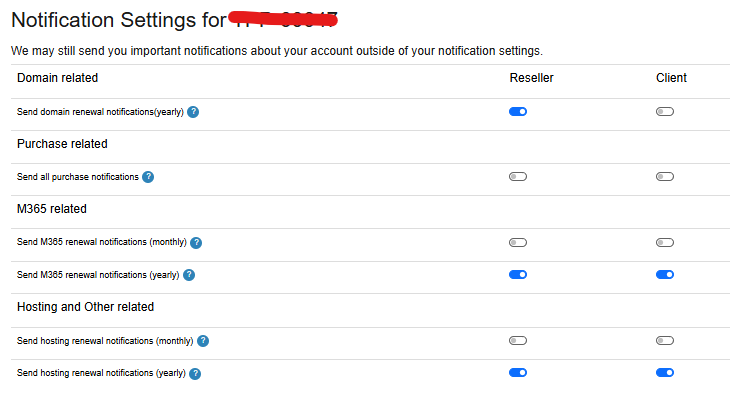
Task: Open help icon for domain renewal notifications
Action: 193,112
